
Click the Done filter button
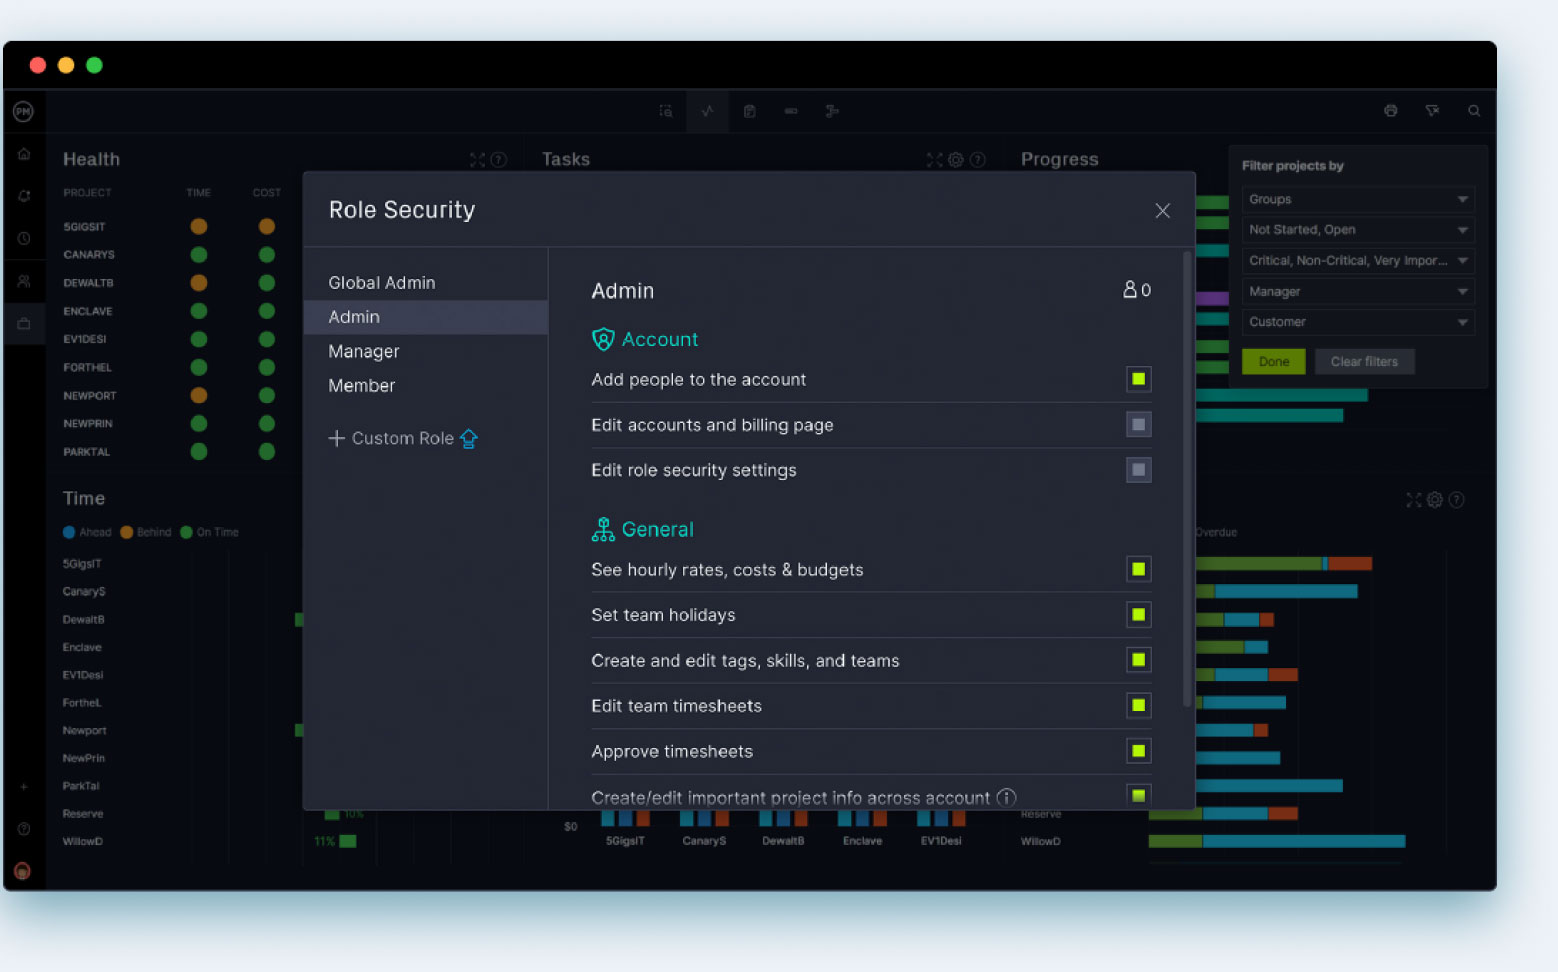tap(1273, 361)
